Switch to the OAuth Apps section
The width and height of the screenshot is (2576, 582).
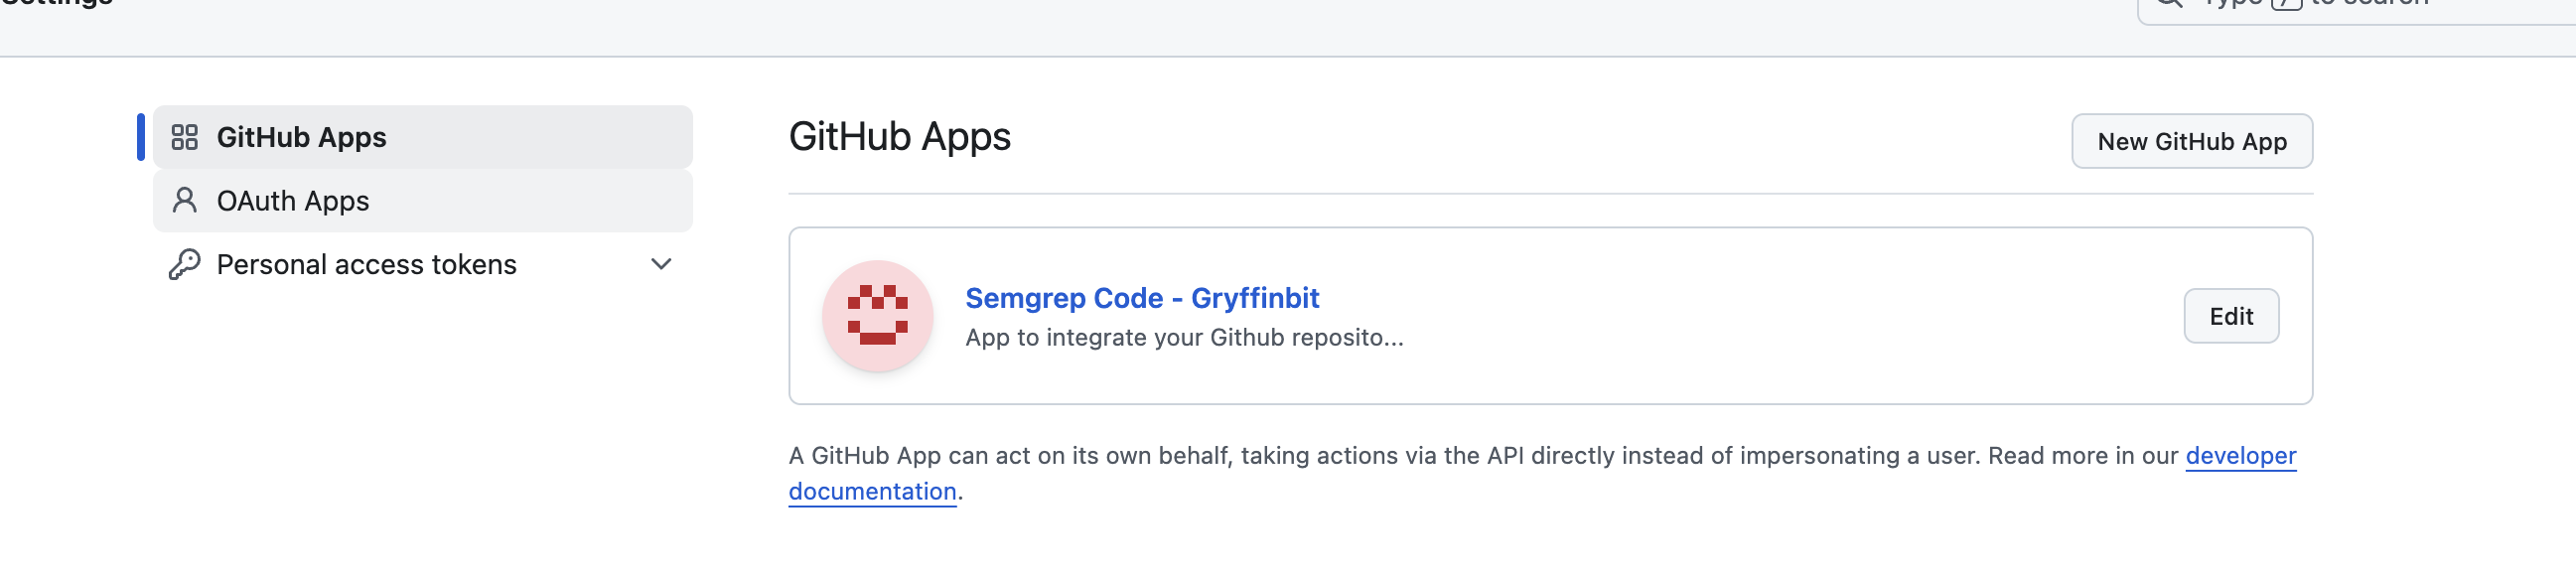(x=423, y=201)
